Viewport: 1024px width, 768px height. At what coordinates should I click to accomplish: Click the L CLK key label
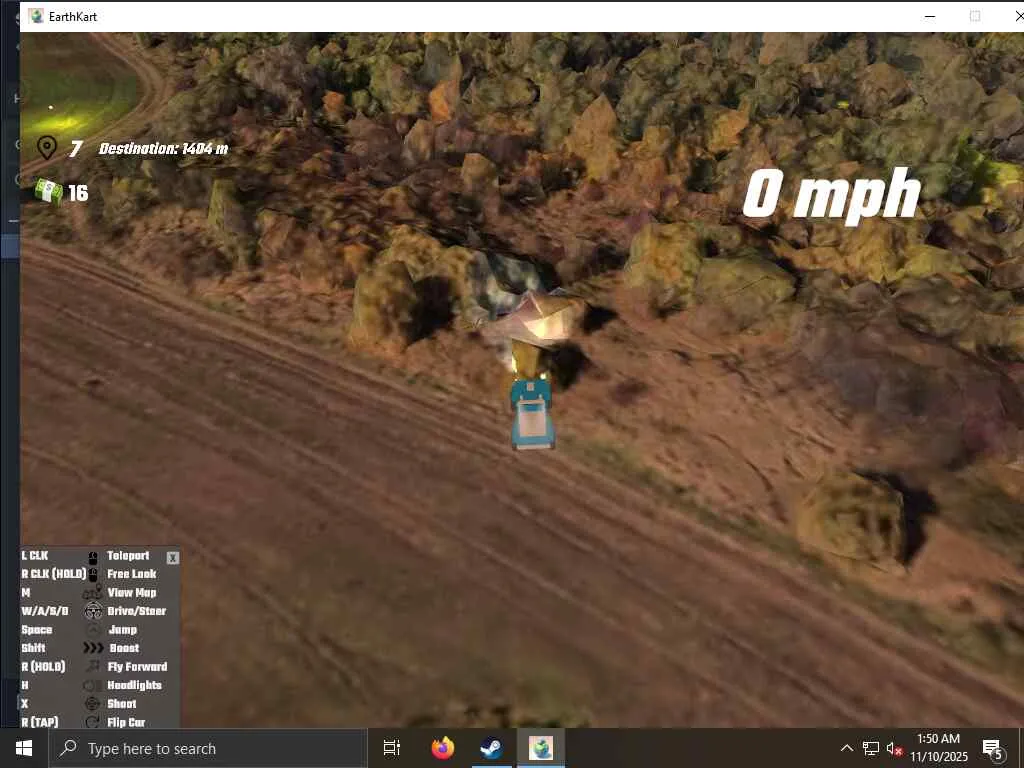35,556
